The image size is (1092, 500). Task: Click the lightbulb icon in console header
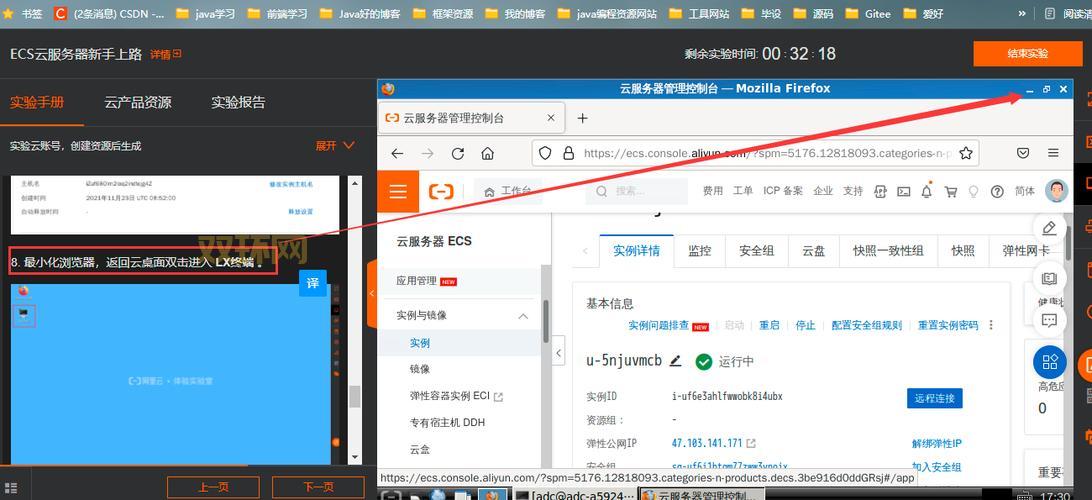(974, 192)
